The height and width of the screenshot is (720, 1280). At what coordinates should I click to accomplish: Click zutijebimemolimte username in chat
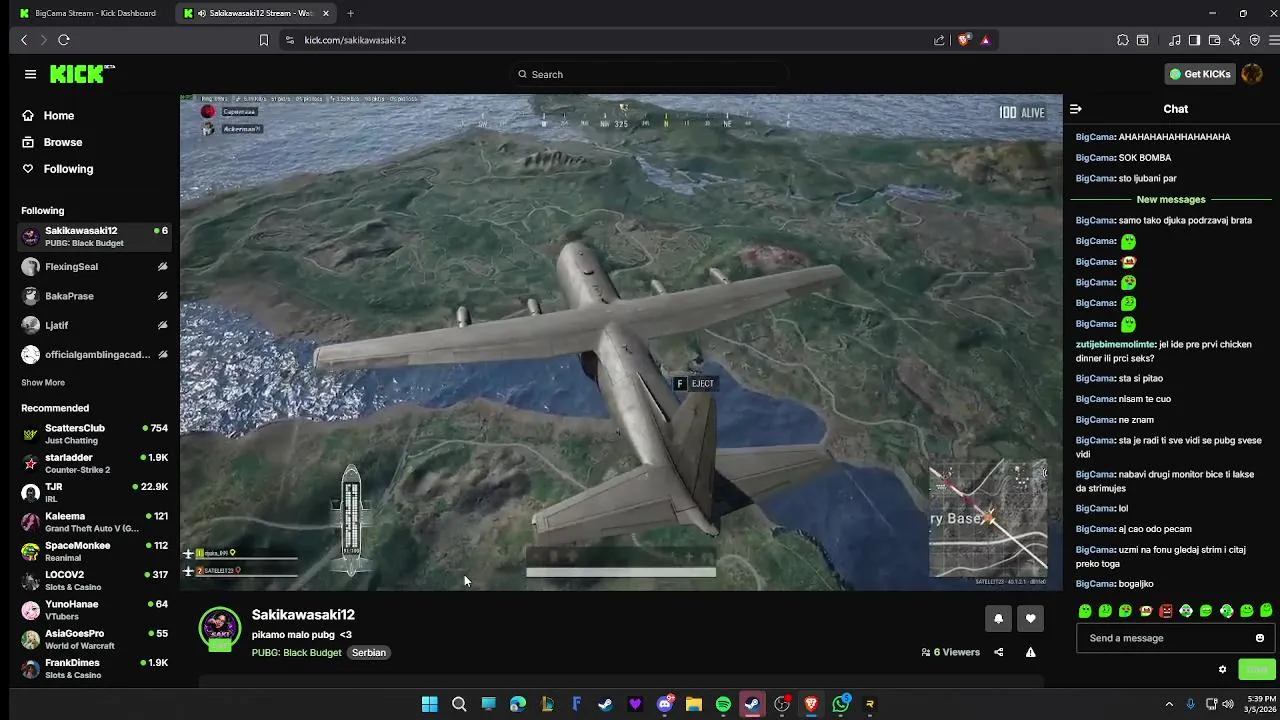(x=1115, y=344)
